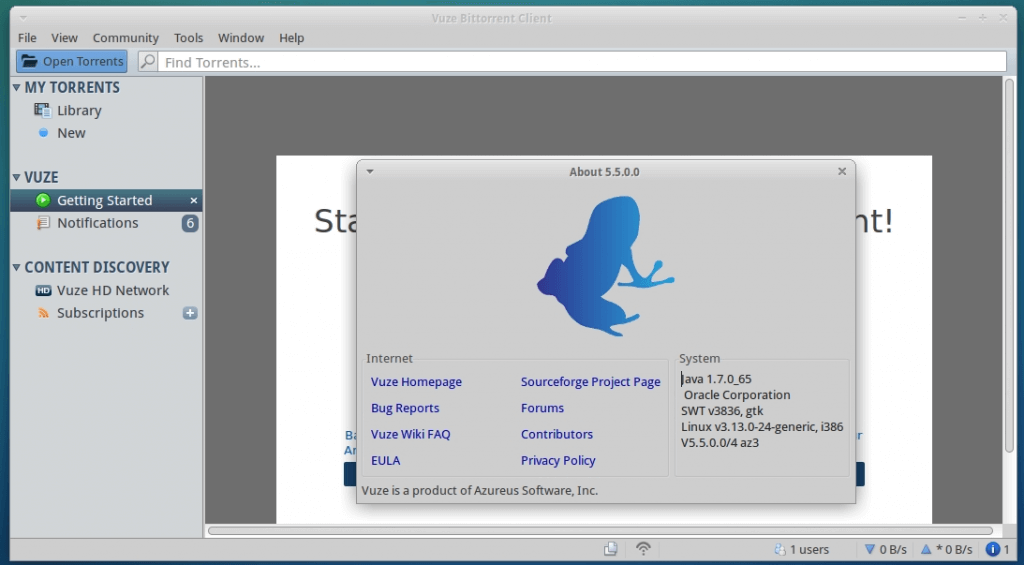Click the download speed arrow in status bar
The width and height of the screenshot is (1024, 565).
(x=870, y=549)
